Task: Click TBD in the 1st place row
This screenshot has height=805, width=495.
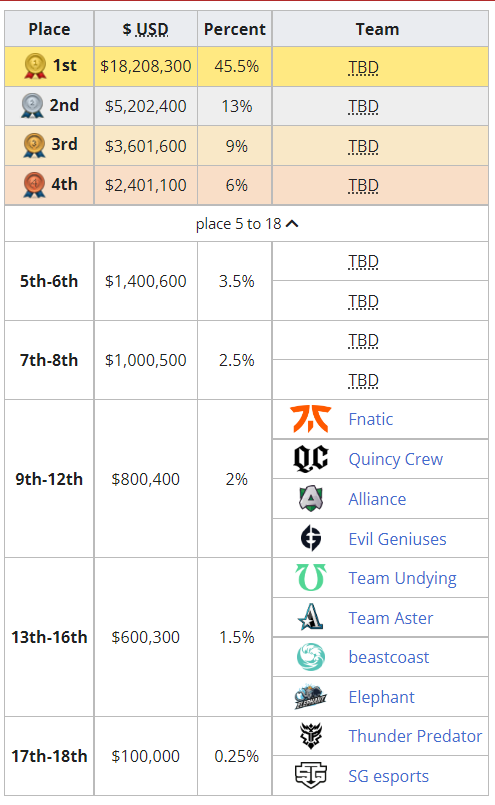Action: click(x=363, y=67)
